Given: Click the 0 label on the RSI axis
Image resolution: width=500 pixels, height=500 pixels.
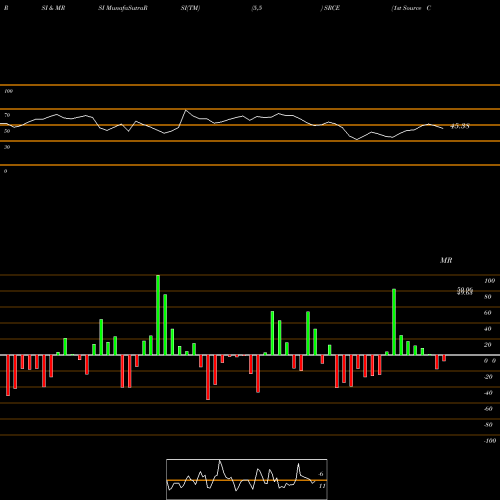Looking at the screenshot, I should click(x=5, y=171).
